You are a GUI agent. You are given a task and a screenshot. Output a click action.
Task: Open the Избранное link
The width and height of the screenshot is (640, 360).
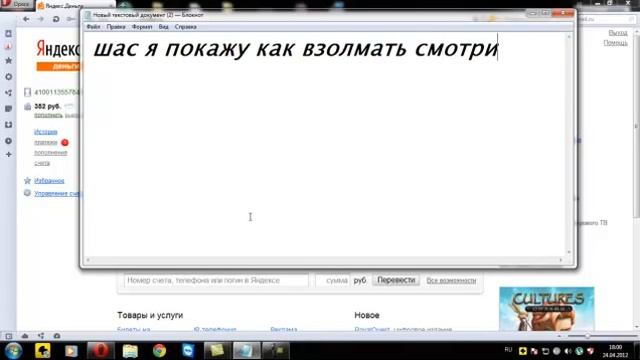pos(49,180)
